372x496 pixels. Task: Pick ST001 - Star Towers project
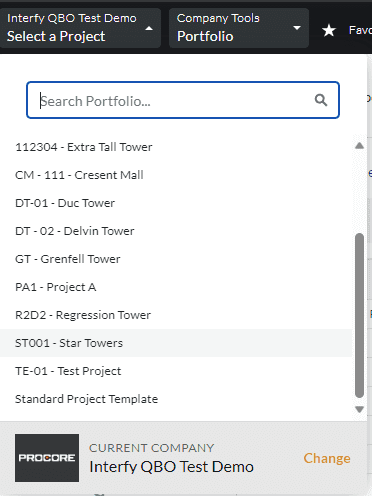(176, 343)
